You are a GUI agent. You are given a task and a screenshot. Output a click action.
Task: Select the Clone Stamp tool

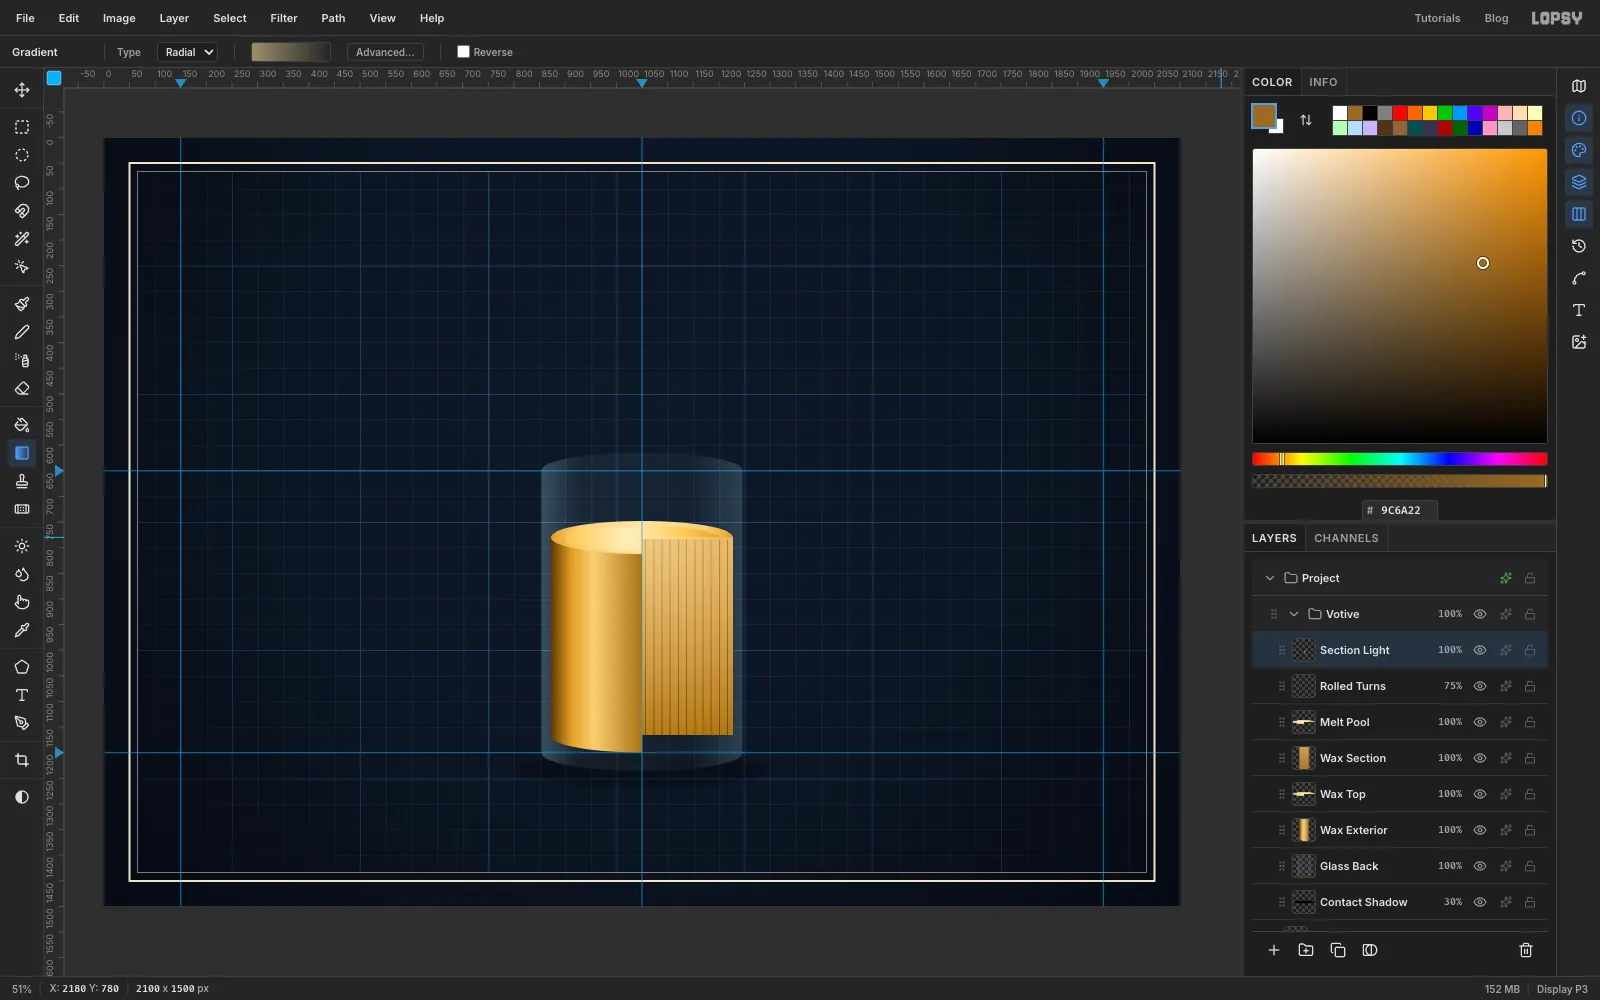click(x=22, y=481)
